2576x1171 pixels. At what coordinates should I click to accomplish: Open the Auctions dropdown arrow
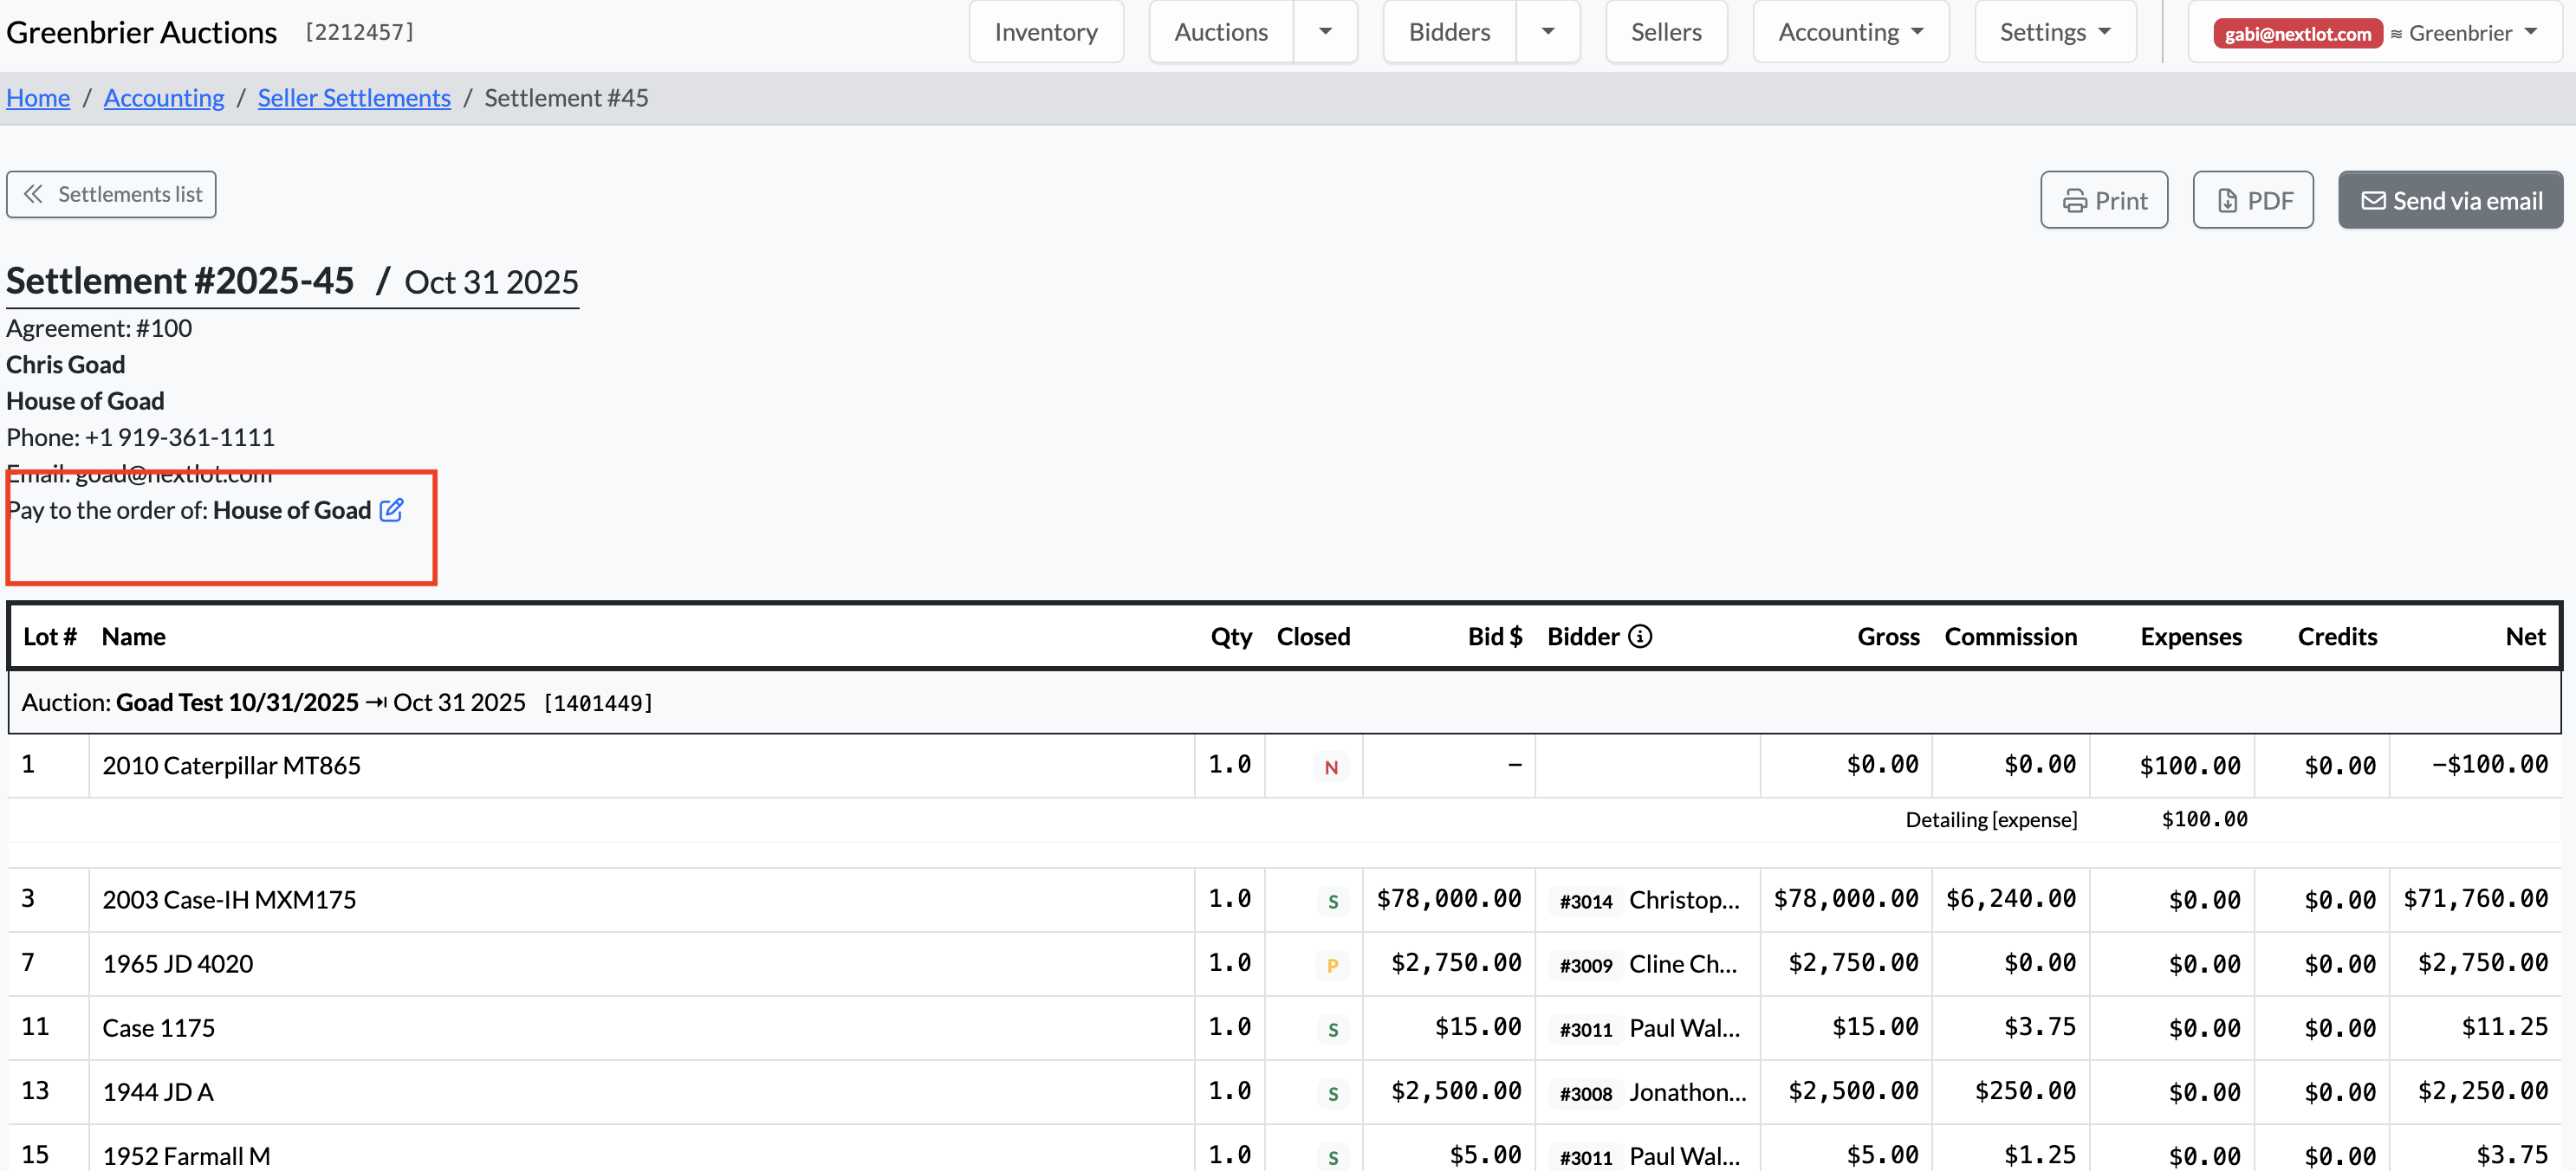pos(1325,32)
